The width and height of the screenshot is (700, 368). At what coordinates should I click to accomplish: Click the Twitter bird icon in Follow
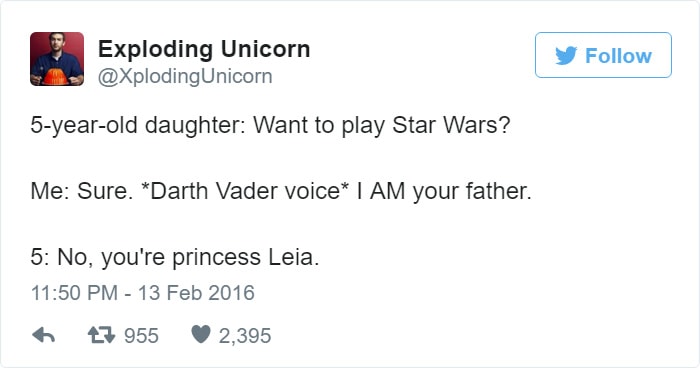point(566,56)
